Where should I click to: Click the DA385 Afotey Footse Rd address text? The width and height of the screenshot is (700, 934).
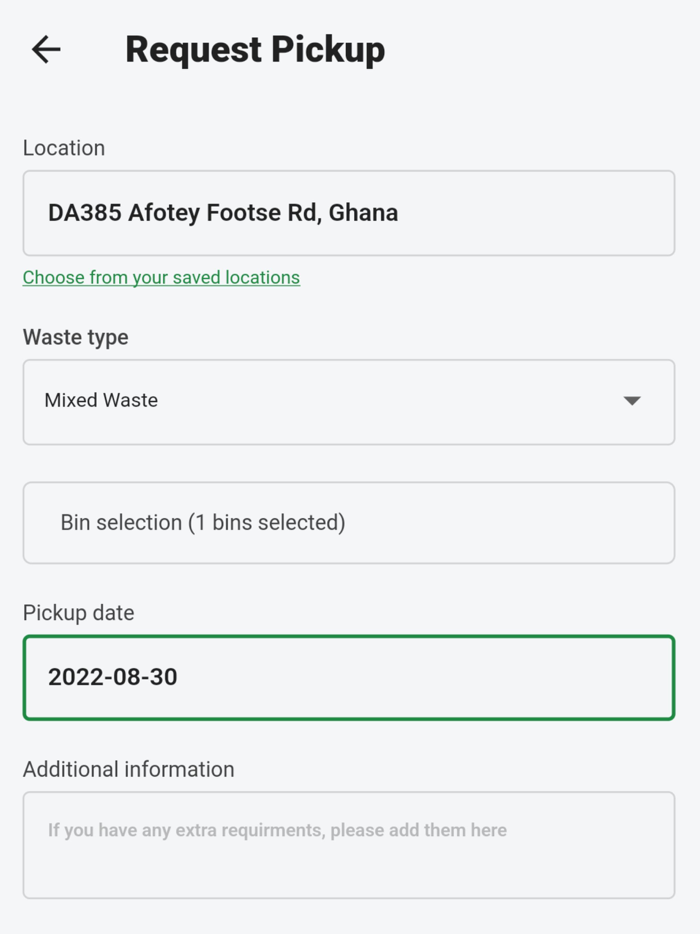(184, 213)
